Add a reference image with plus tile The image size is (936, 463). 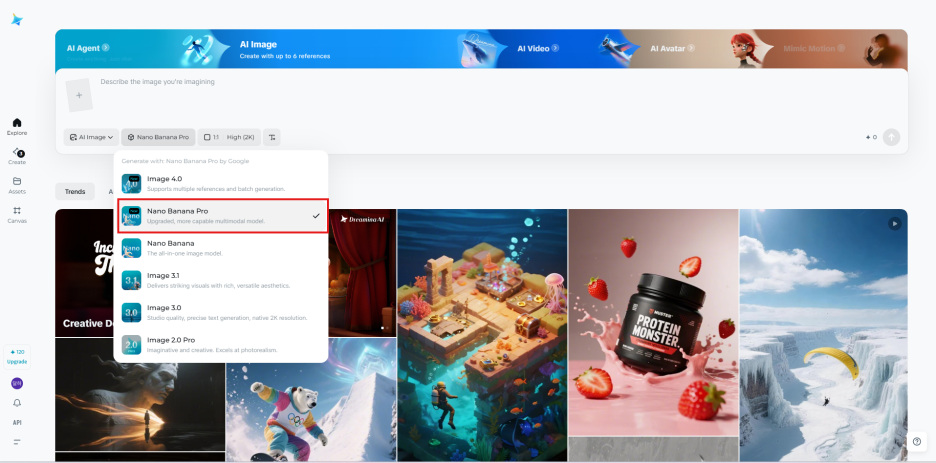[79, 95]
